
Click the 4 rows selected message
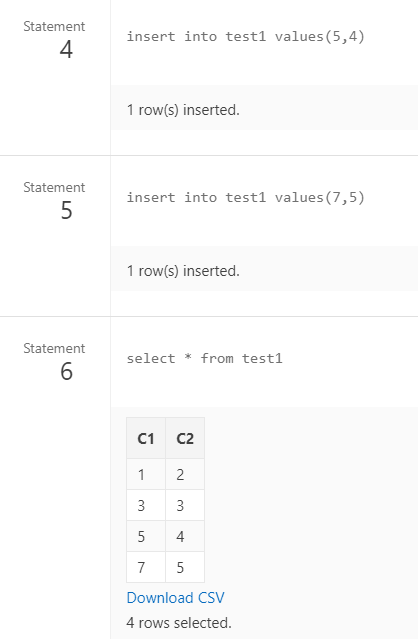tap(179, 622)
